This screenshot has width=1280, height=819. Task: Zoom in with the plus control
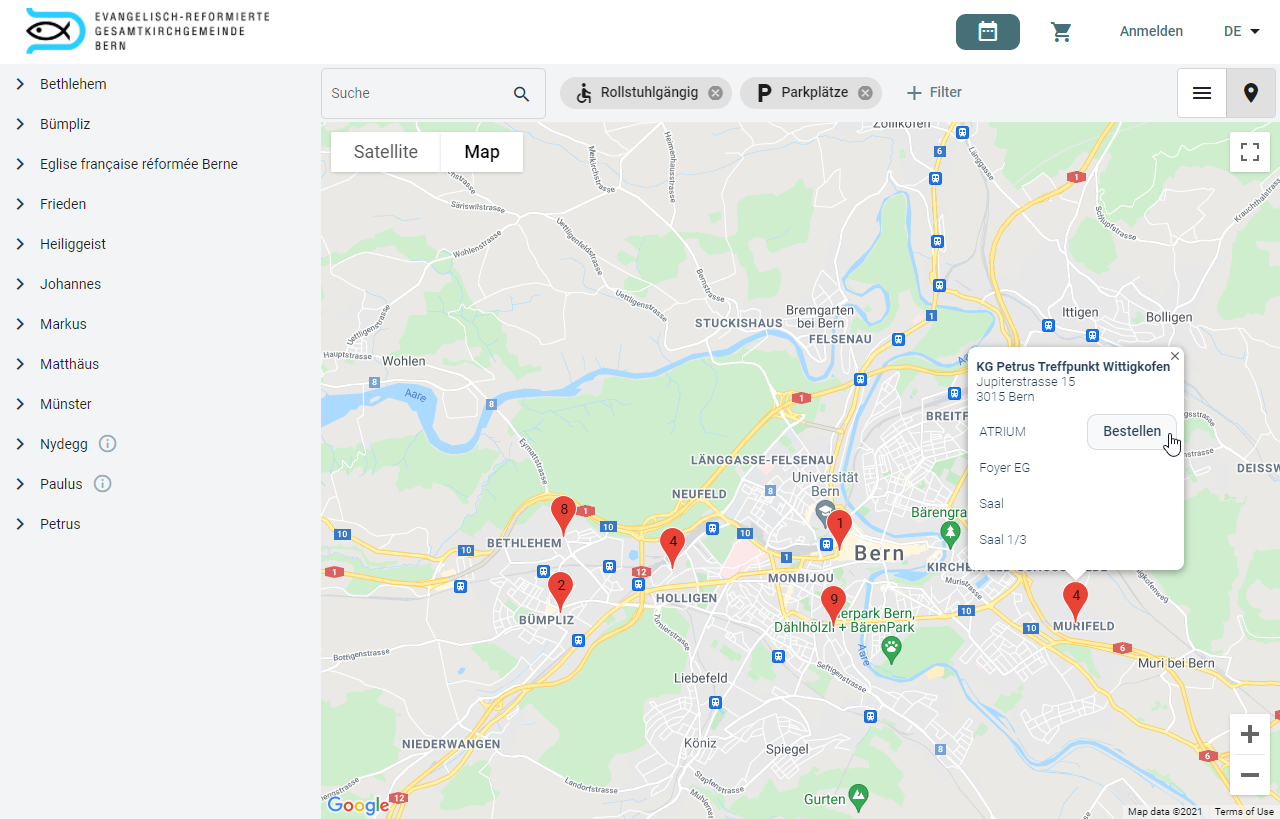pyautogui.click(x=1249, y=733)
